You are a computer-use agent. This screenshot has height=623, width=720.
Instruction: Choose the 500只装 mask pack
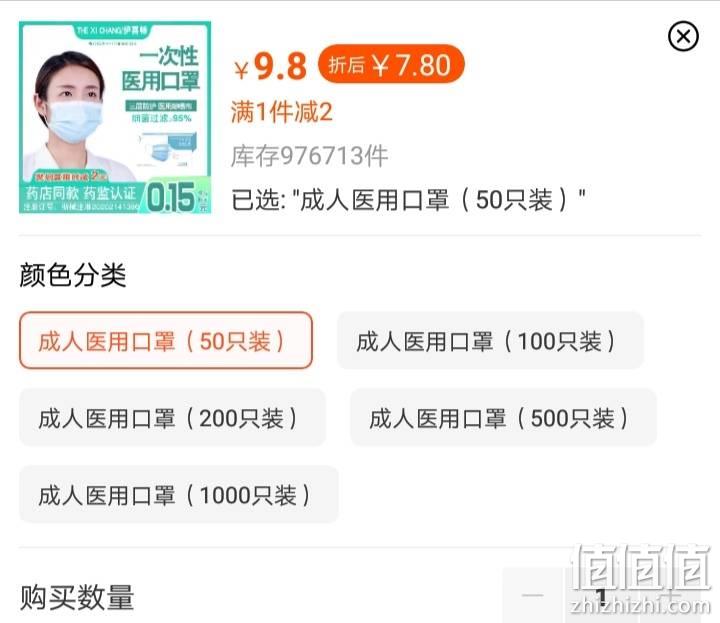pyautogui.click(x=503, y=417)
